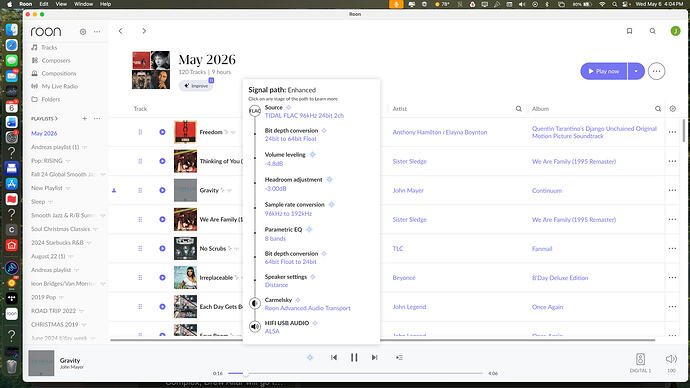690x388 pixels.
Task: Open playlists section more options
Action: 97,118
